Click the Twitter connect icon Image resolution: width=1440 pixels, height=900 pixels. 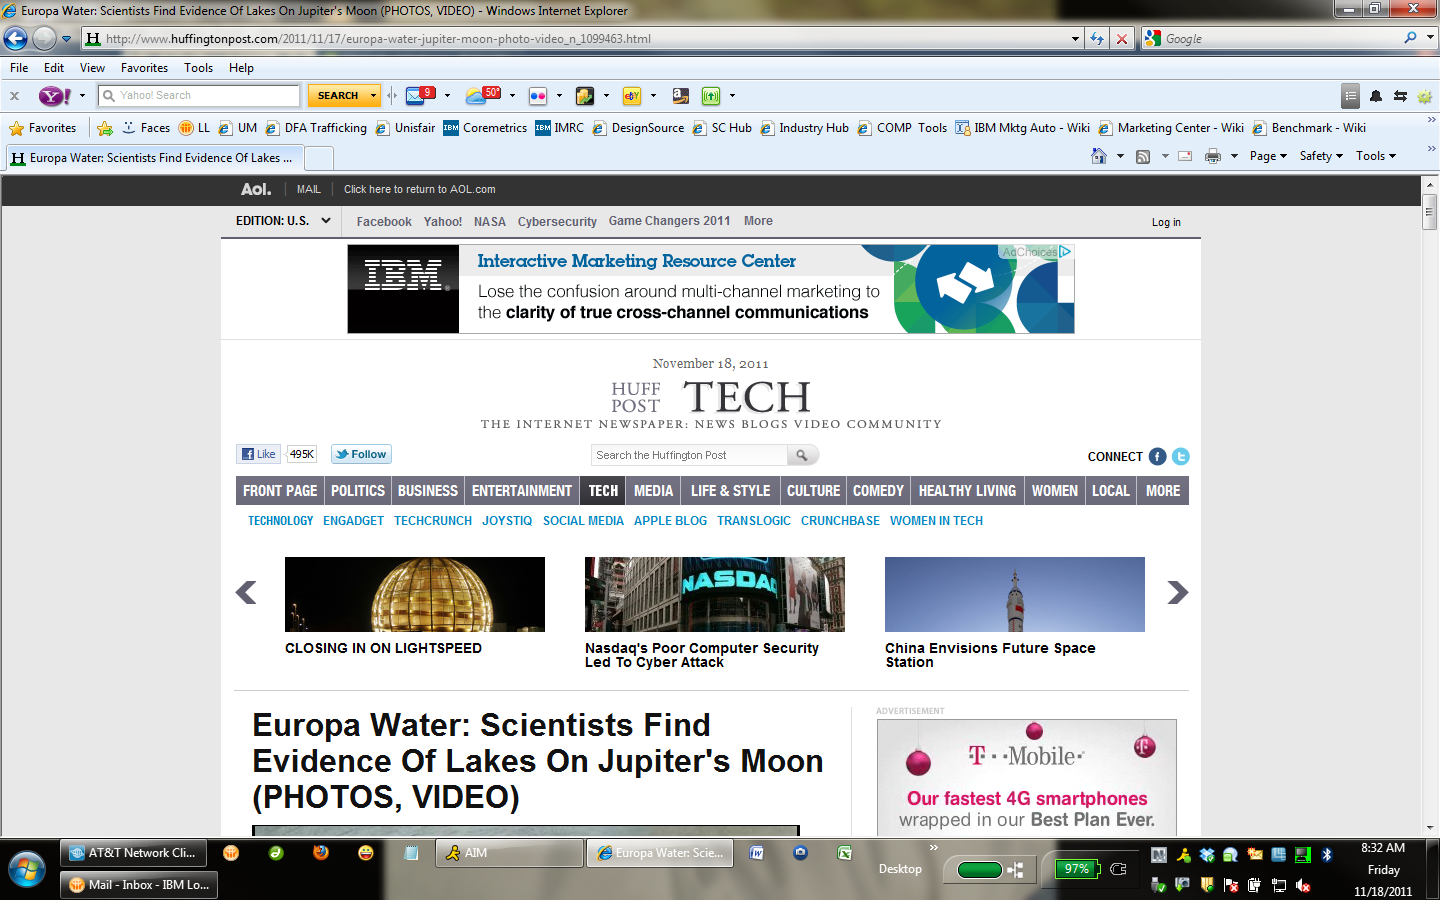(x=1181, y=456)
